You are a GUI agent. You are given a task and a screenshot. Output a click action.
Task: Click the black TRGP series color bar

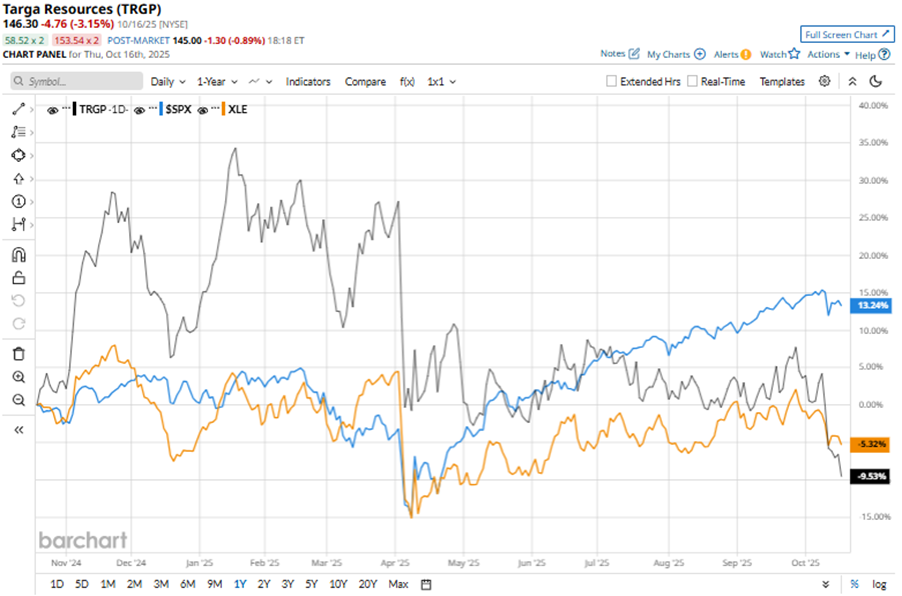pos(75,109)
